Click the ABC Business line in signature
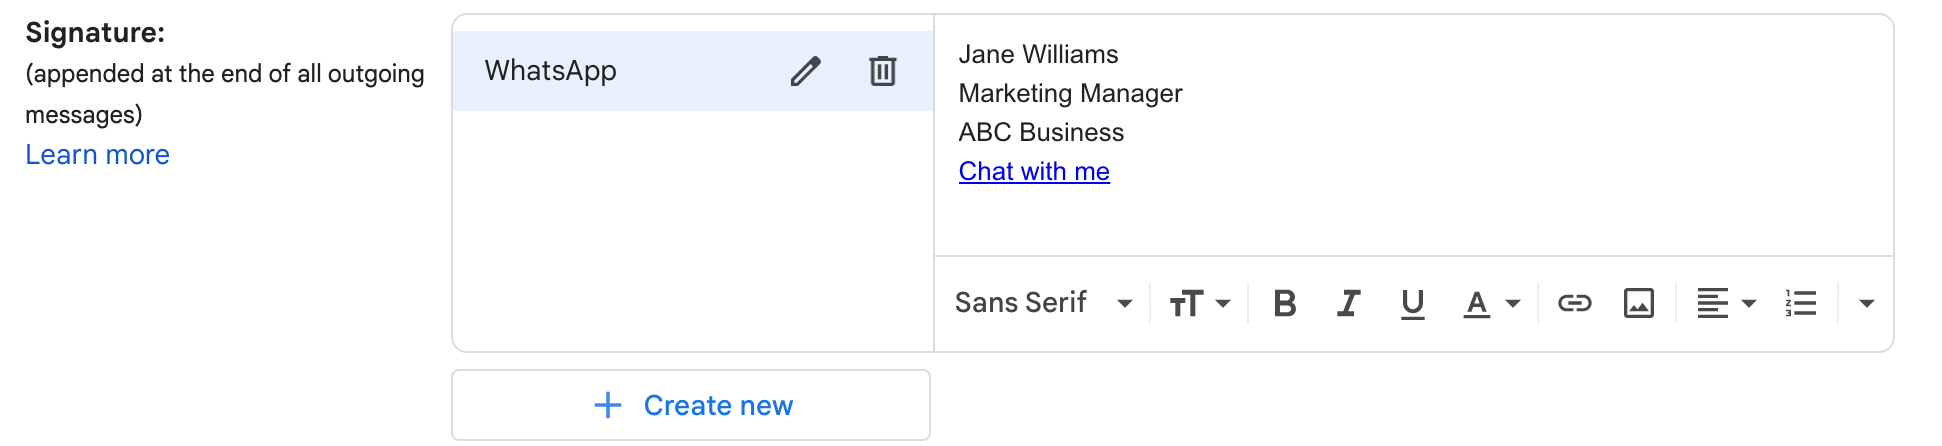The width and height of the screenshot is (1942, 446). pos(1041,133)
